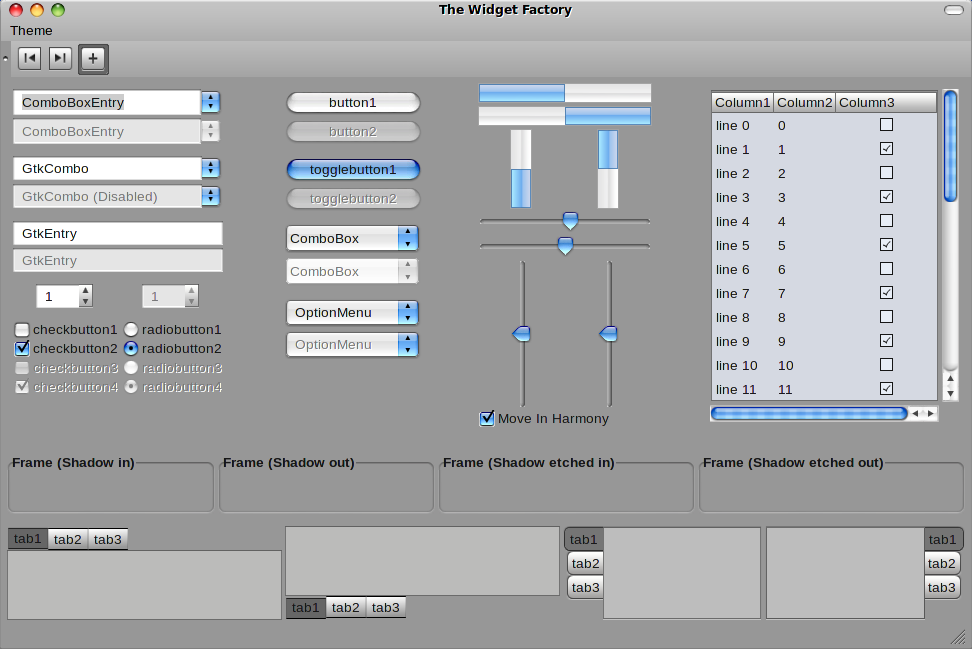This screenshot has height=649, width=972.
Task: Click the pill button in the title bar
Action: tap(953, 10)
